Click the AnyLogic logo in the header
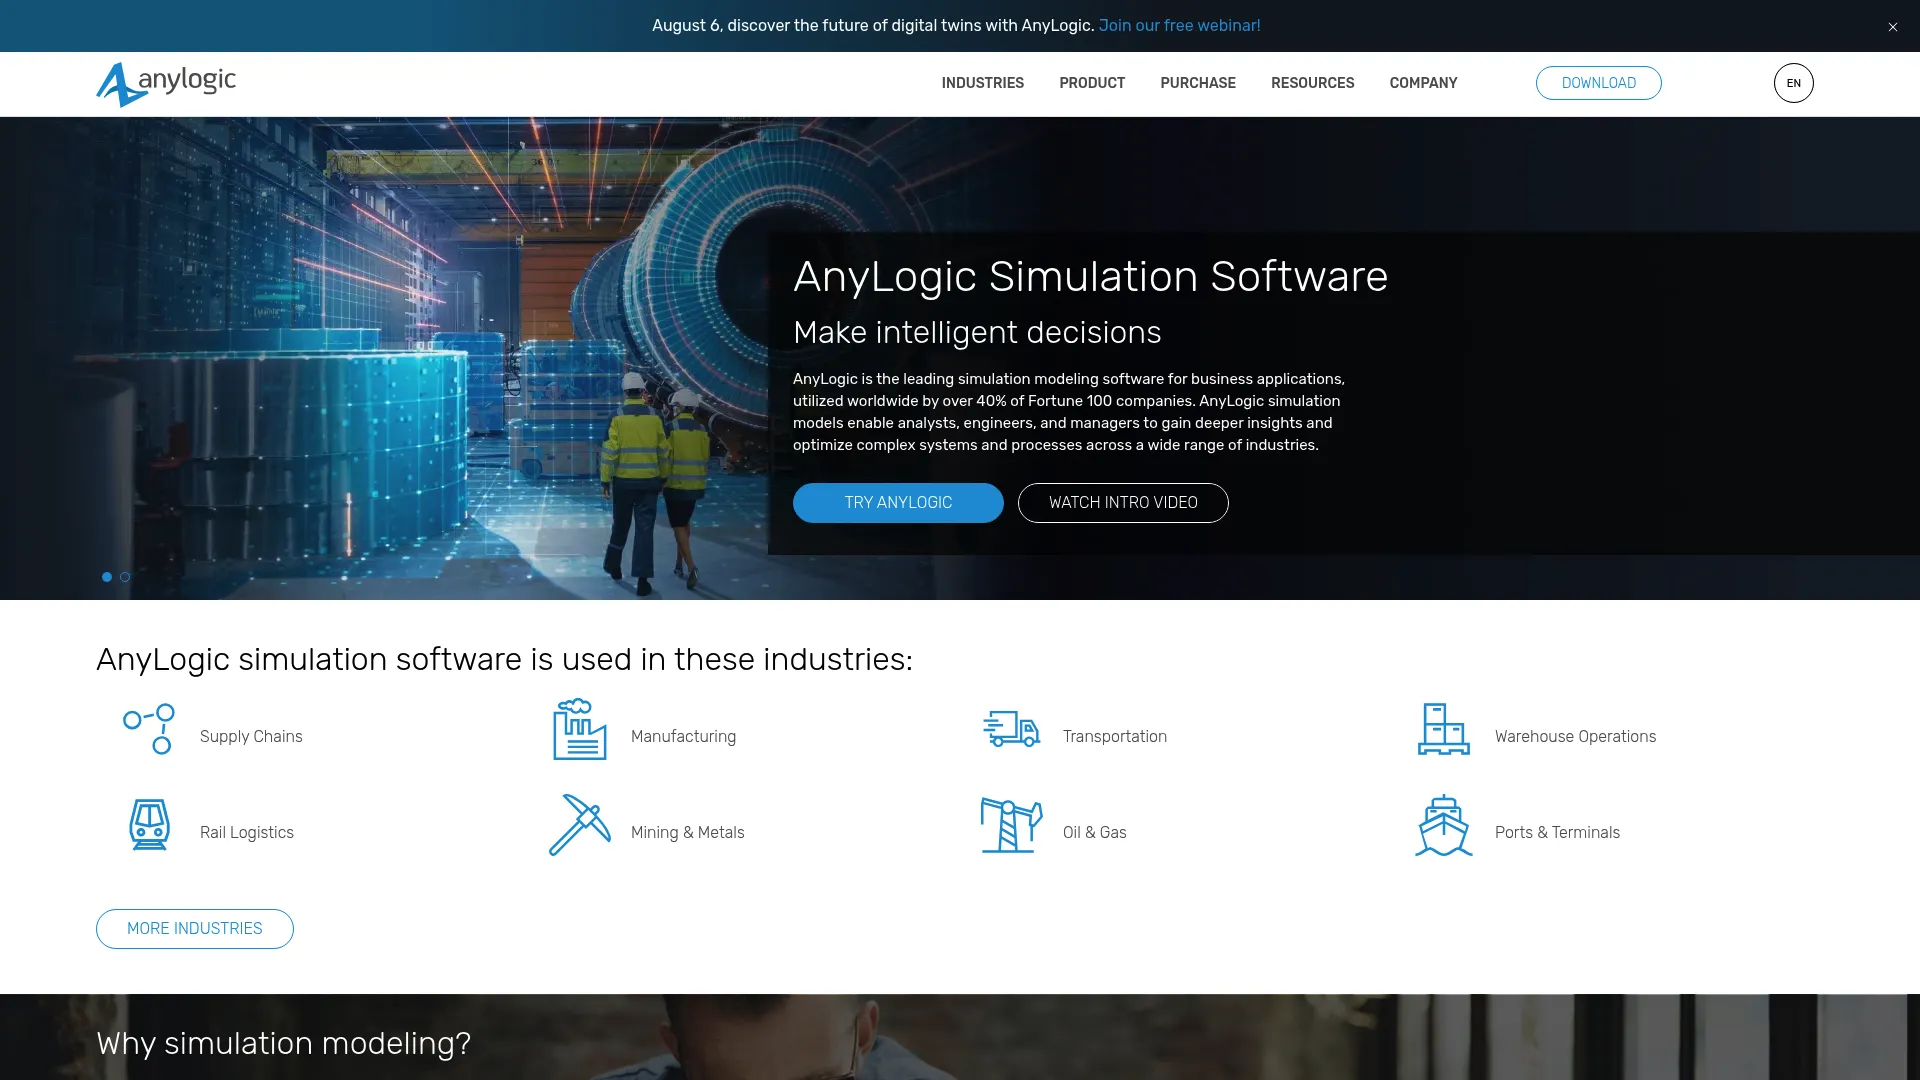Image resolution: width=1920 pixels, height=1080 pixels. coord(166,84)
